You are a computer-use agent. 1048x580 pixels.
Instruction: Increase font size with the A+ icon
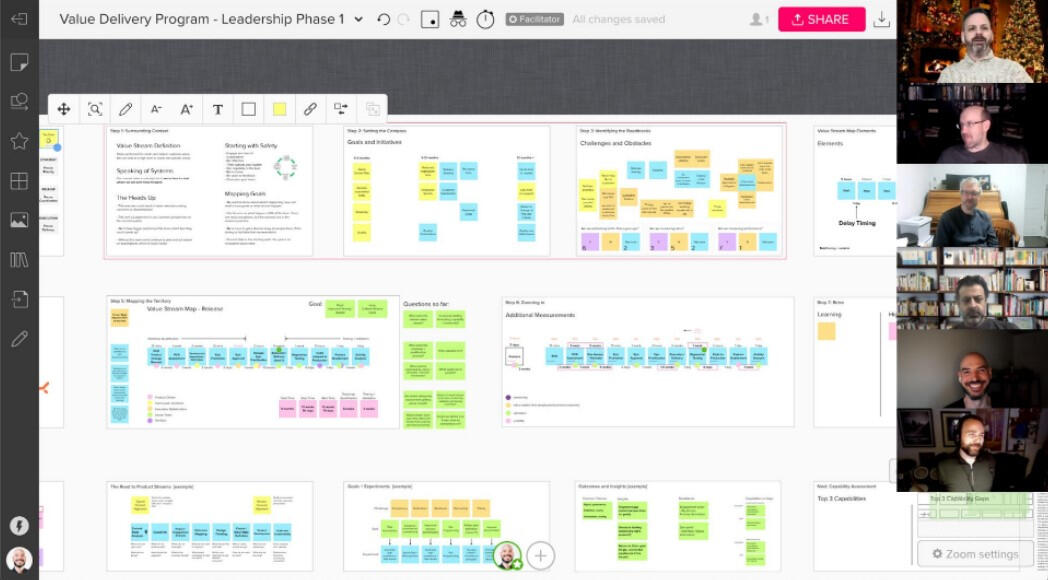click(x=186, y=108)
